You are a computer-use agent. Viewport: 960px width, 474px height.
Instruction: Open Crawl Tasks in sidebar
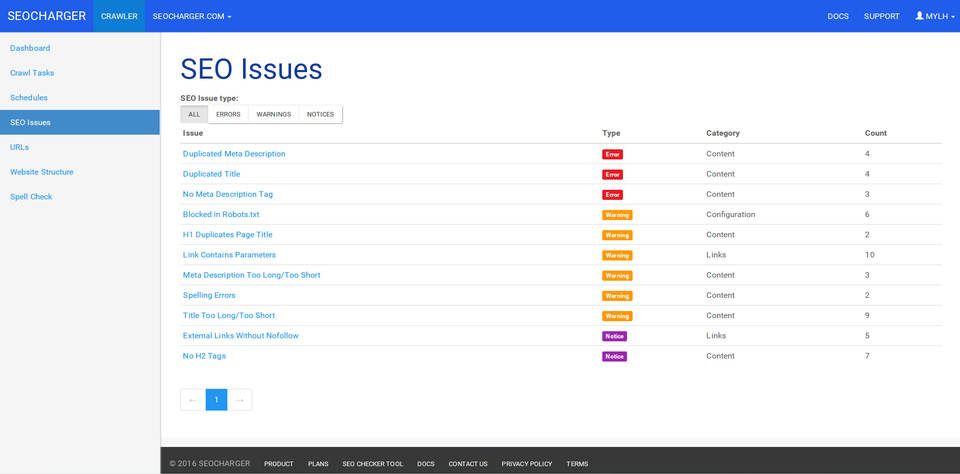(32, 73)
